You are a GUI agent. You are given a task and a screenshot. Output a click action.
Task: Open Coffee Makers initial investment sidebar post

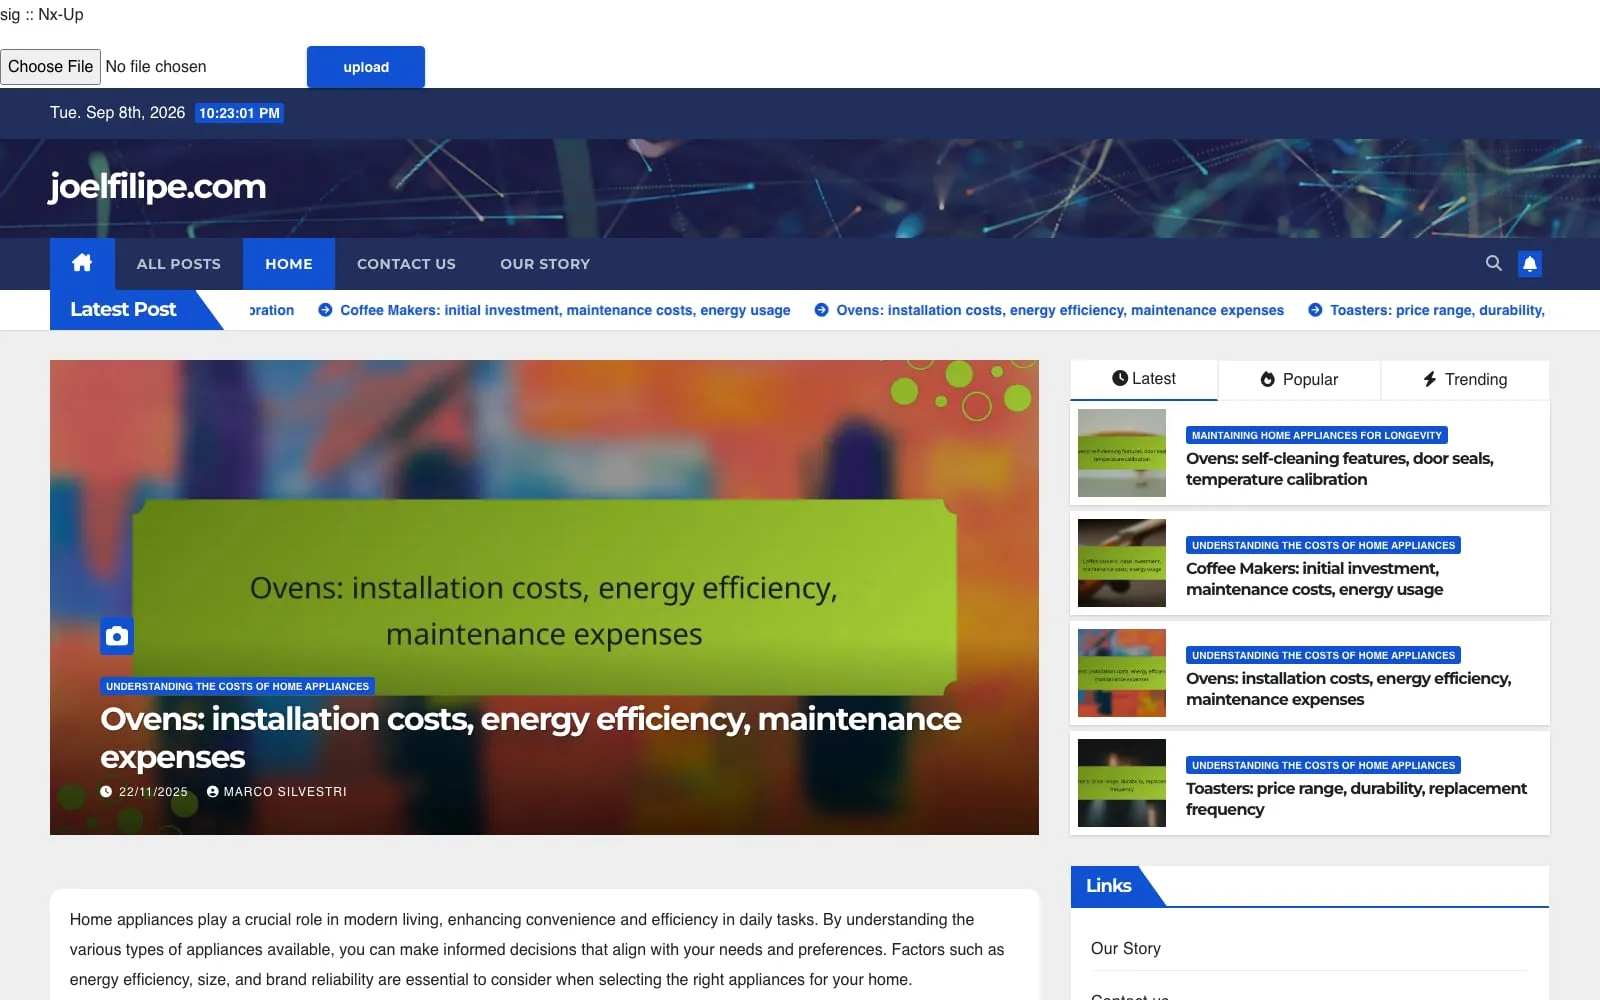pyautogui.click(x=1314, y=579)
